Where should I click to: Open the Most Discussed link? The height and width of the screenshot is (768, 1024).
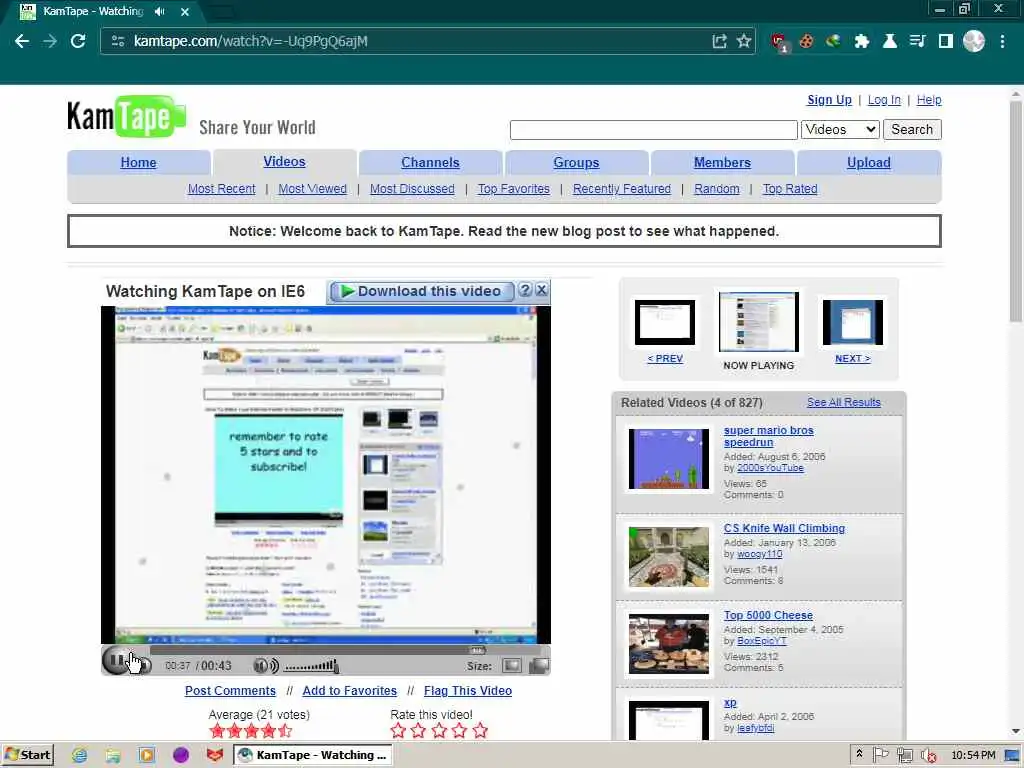click(x=412, y=189)
